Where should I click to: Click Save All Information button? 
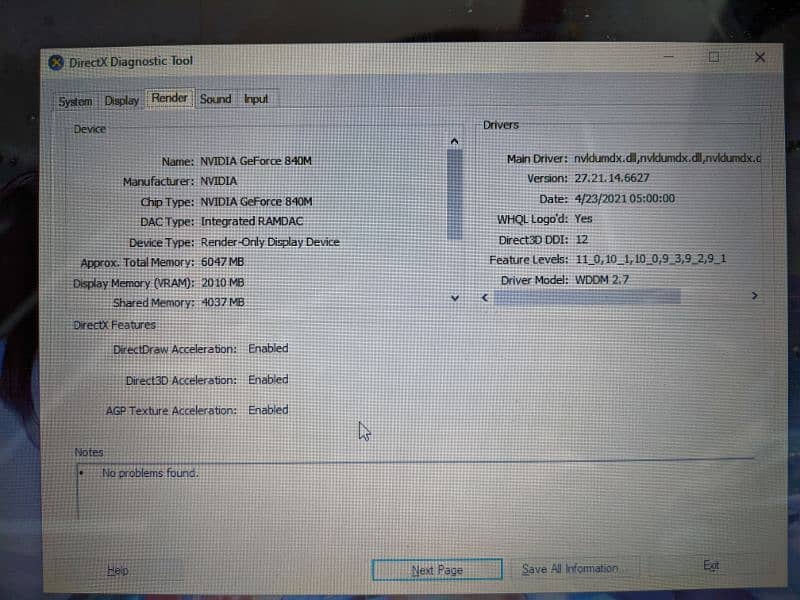tap(570, 569)
